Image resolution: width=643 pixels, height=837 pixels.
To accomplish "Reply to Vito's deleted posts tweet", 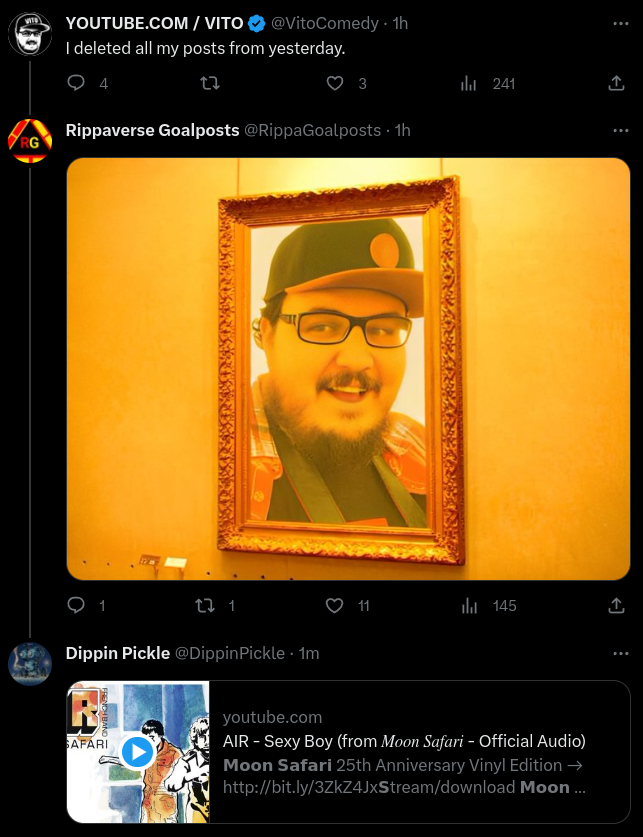I will pyautogui.click(x=76, y=83).
